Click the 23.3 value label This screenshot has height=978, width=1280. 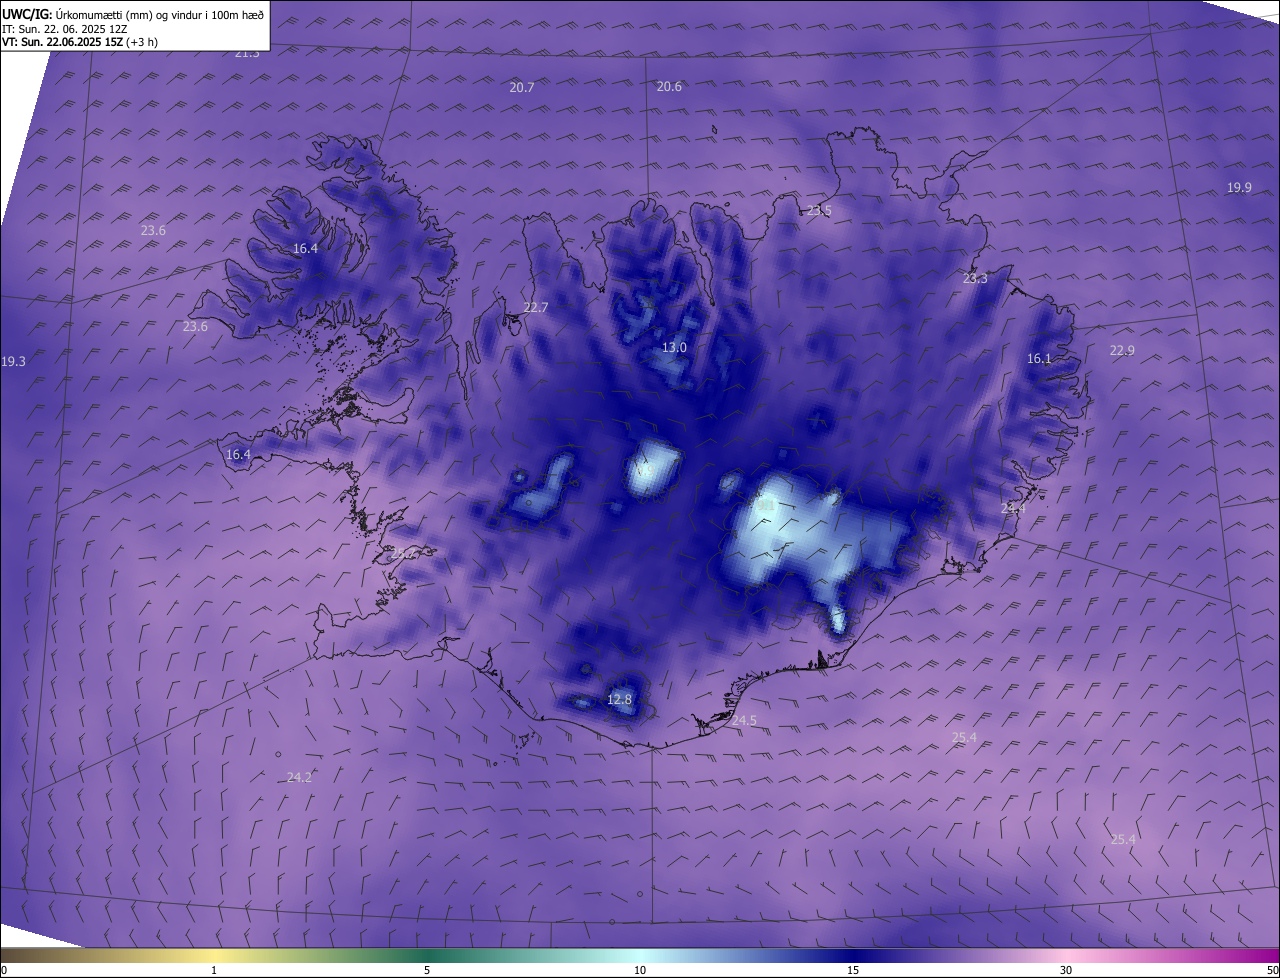(975, 279)
